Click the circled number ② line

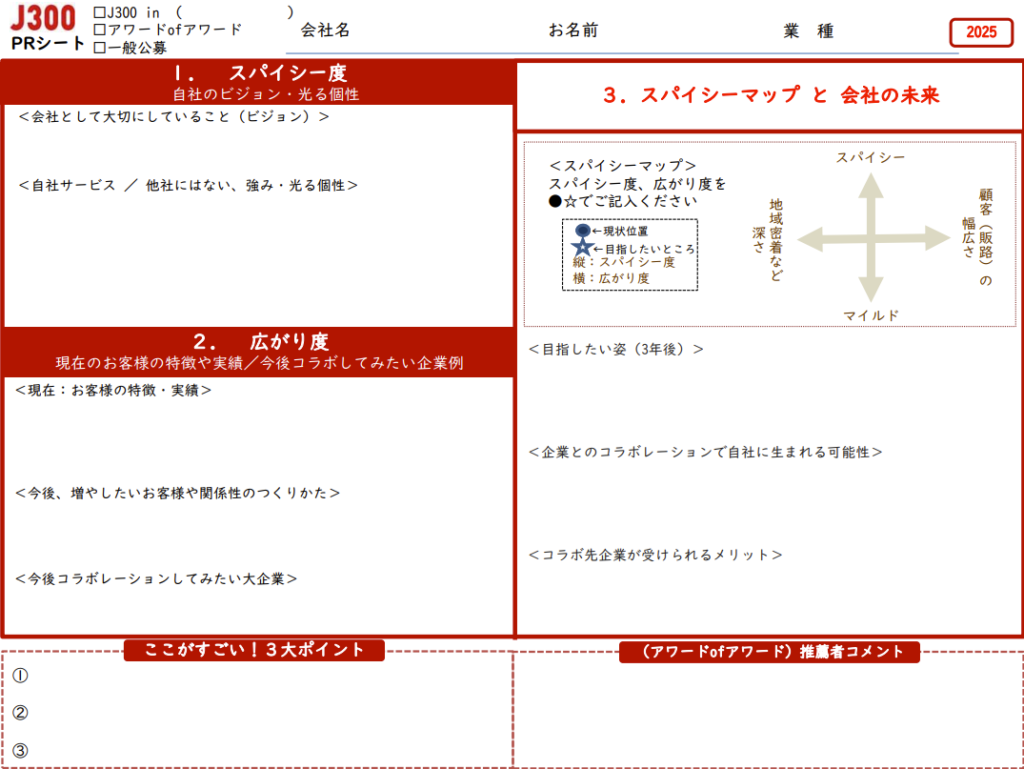pos(20,713)
